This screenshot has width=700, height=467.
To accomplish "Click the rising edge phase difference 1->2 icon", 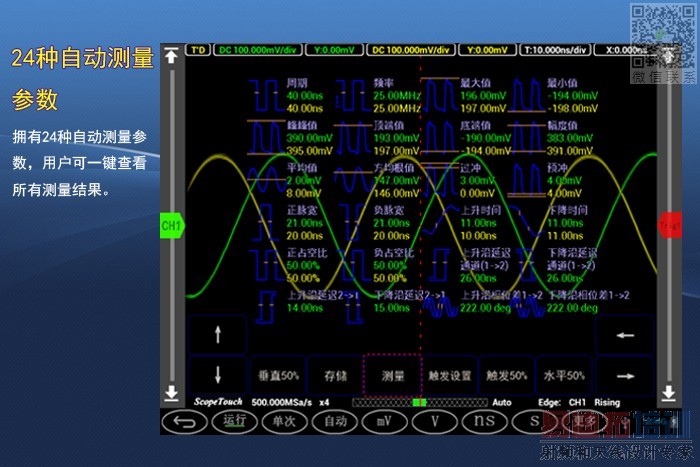I will point(440,307).
